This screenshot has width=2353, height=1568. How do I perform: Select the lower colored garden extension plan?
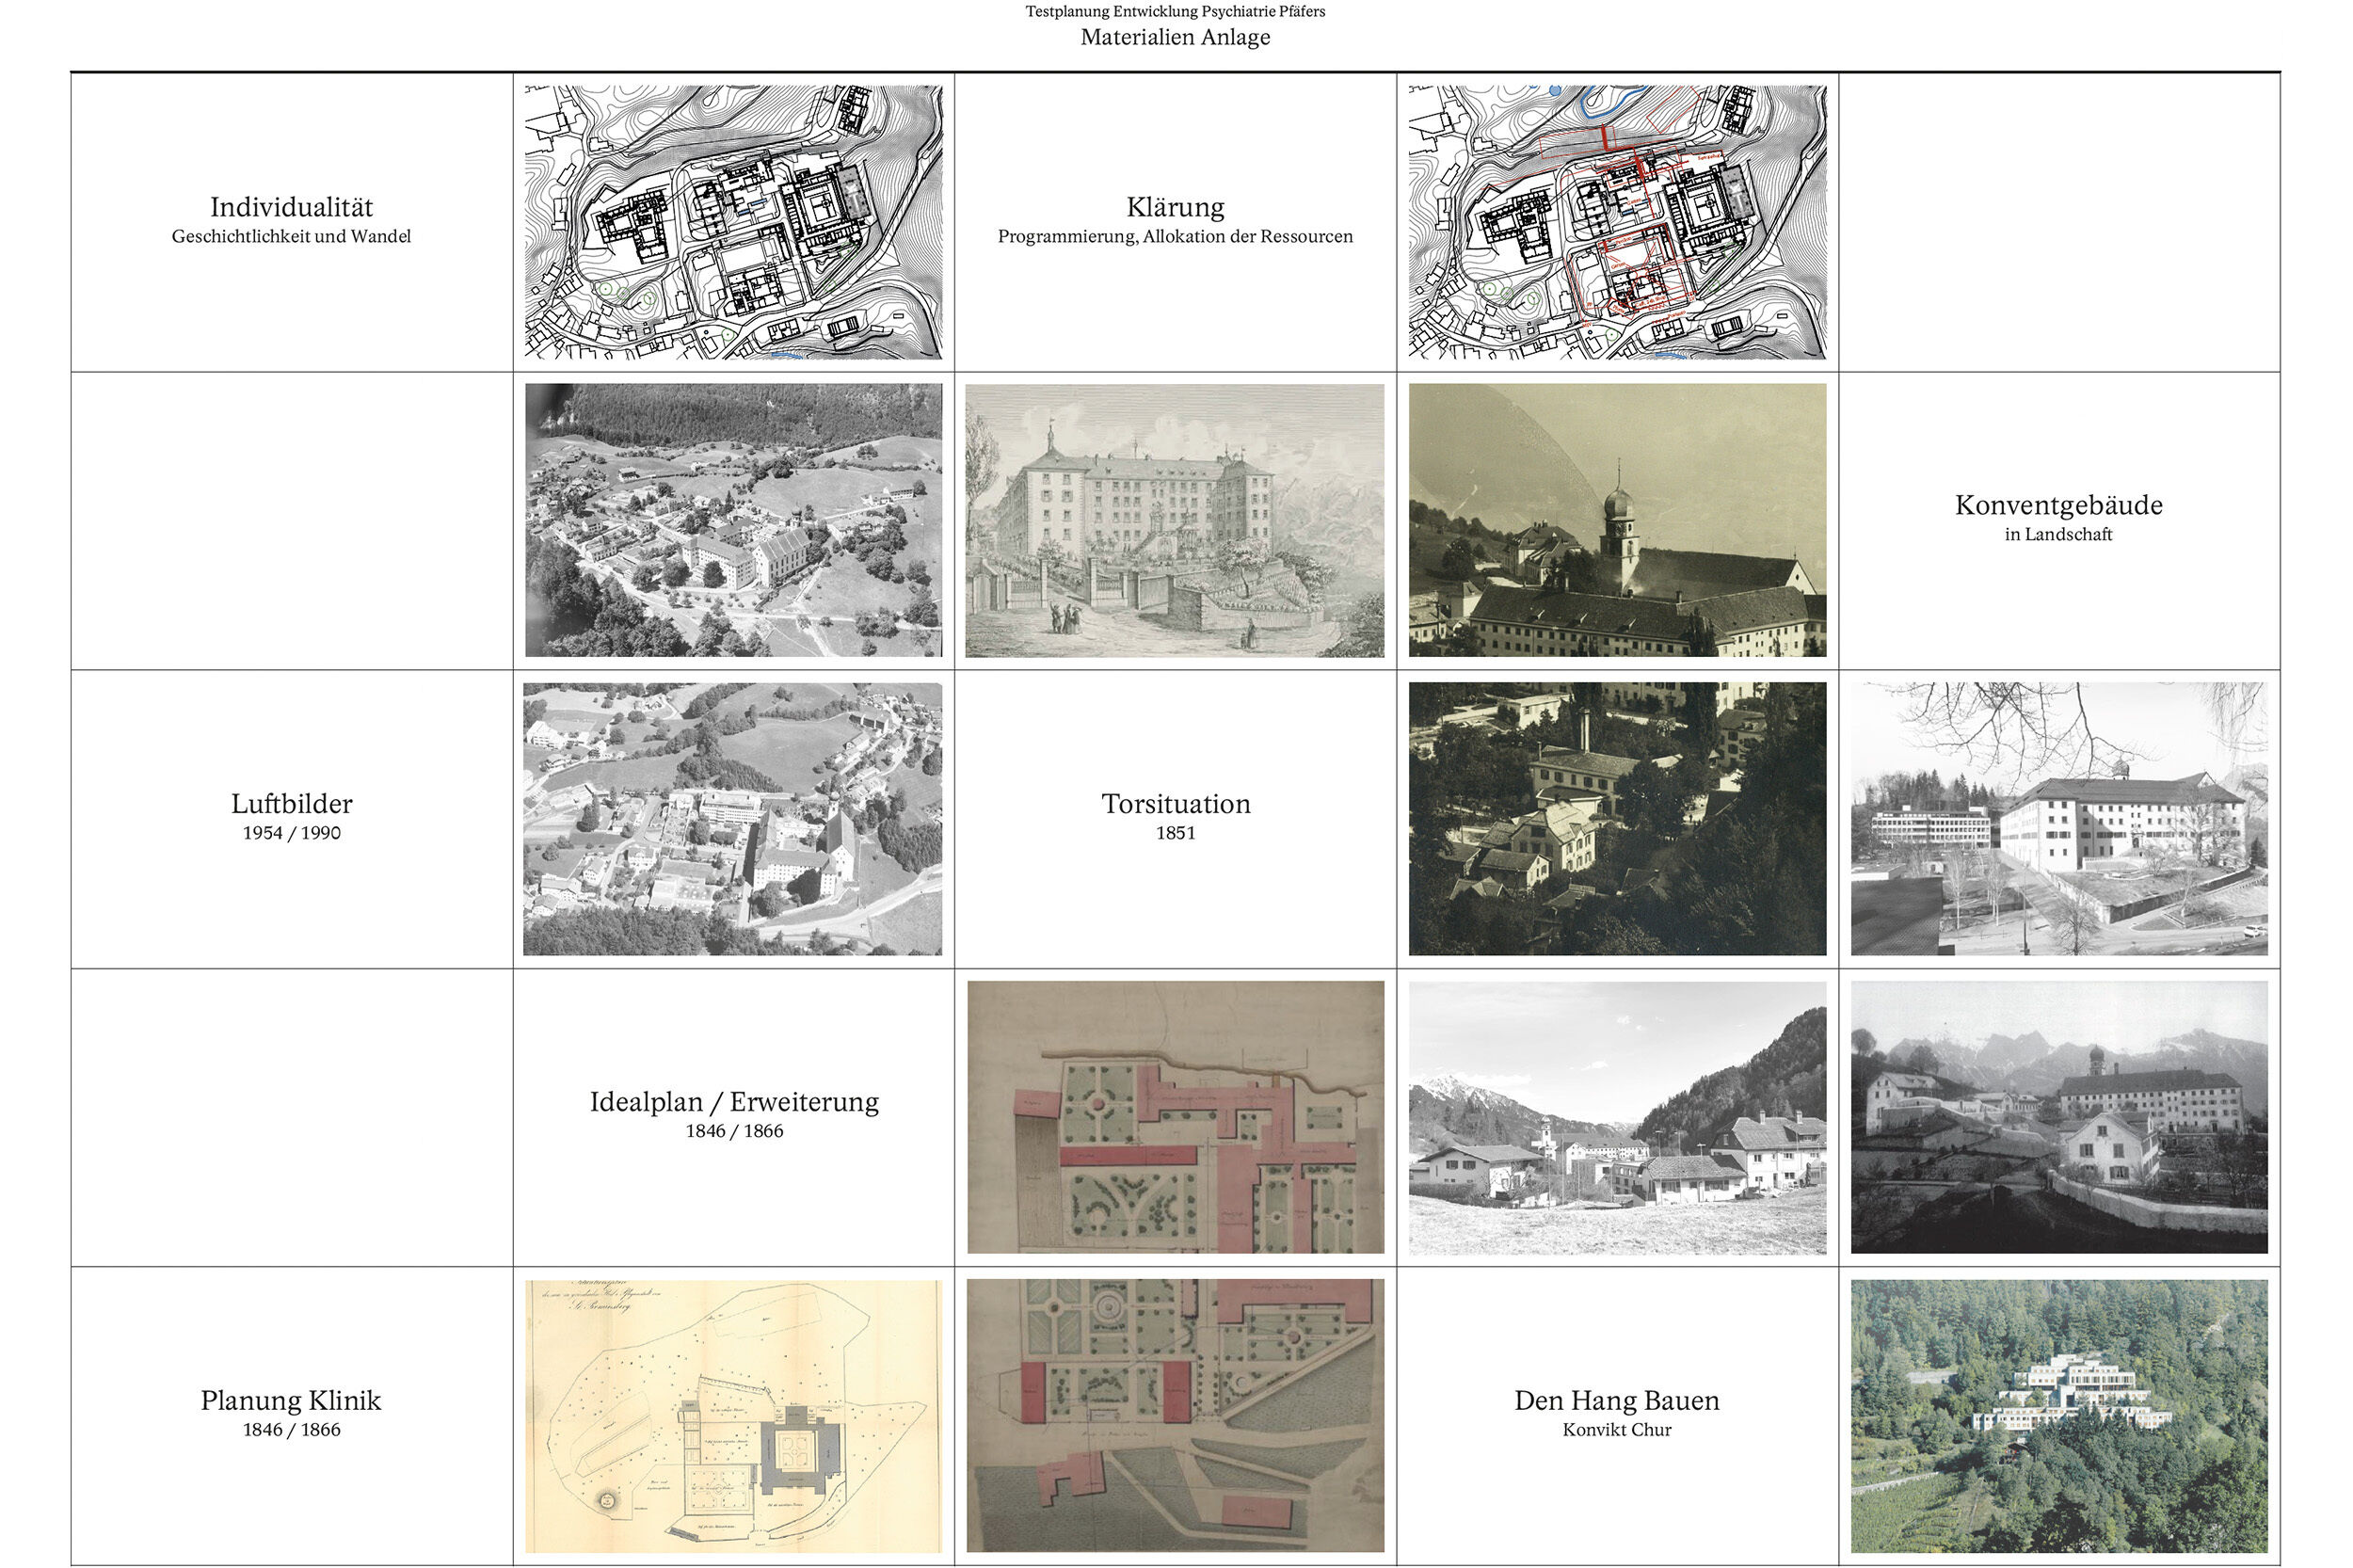click(x=1174, y=1415)
